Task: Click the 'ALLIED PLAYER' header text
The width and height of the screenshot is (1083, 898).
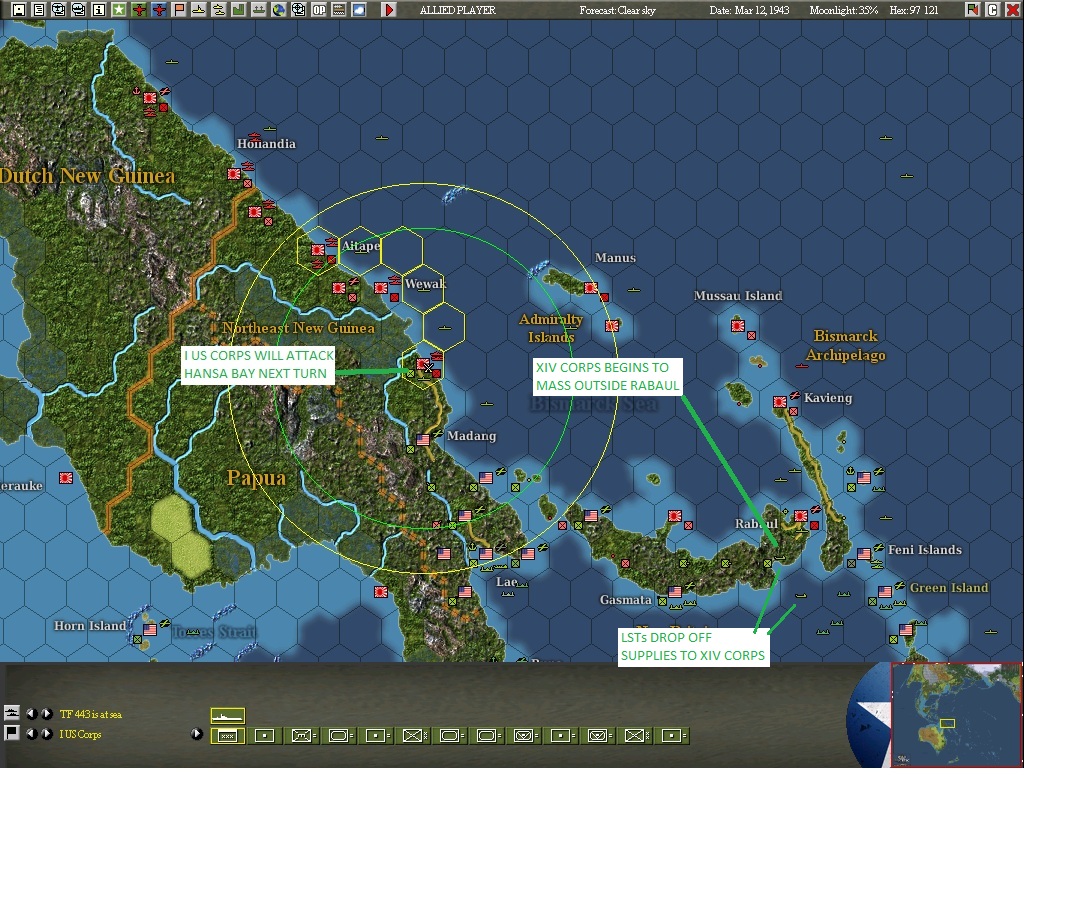Action: click(x=458, y=10)
